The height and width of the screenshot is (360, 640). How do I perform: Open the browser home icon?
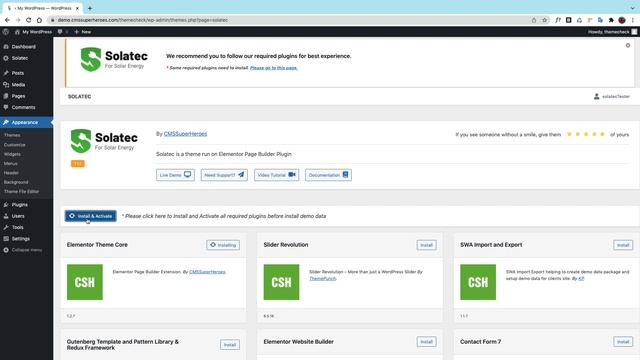39,20
